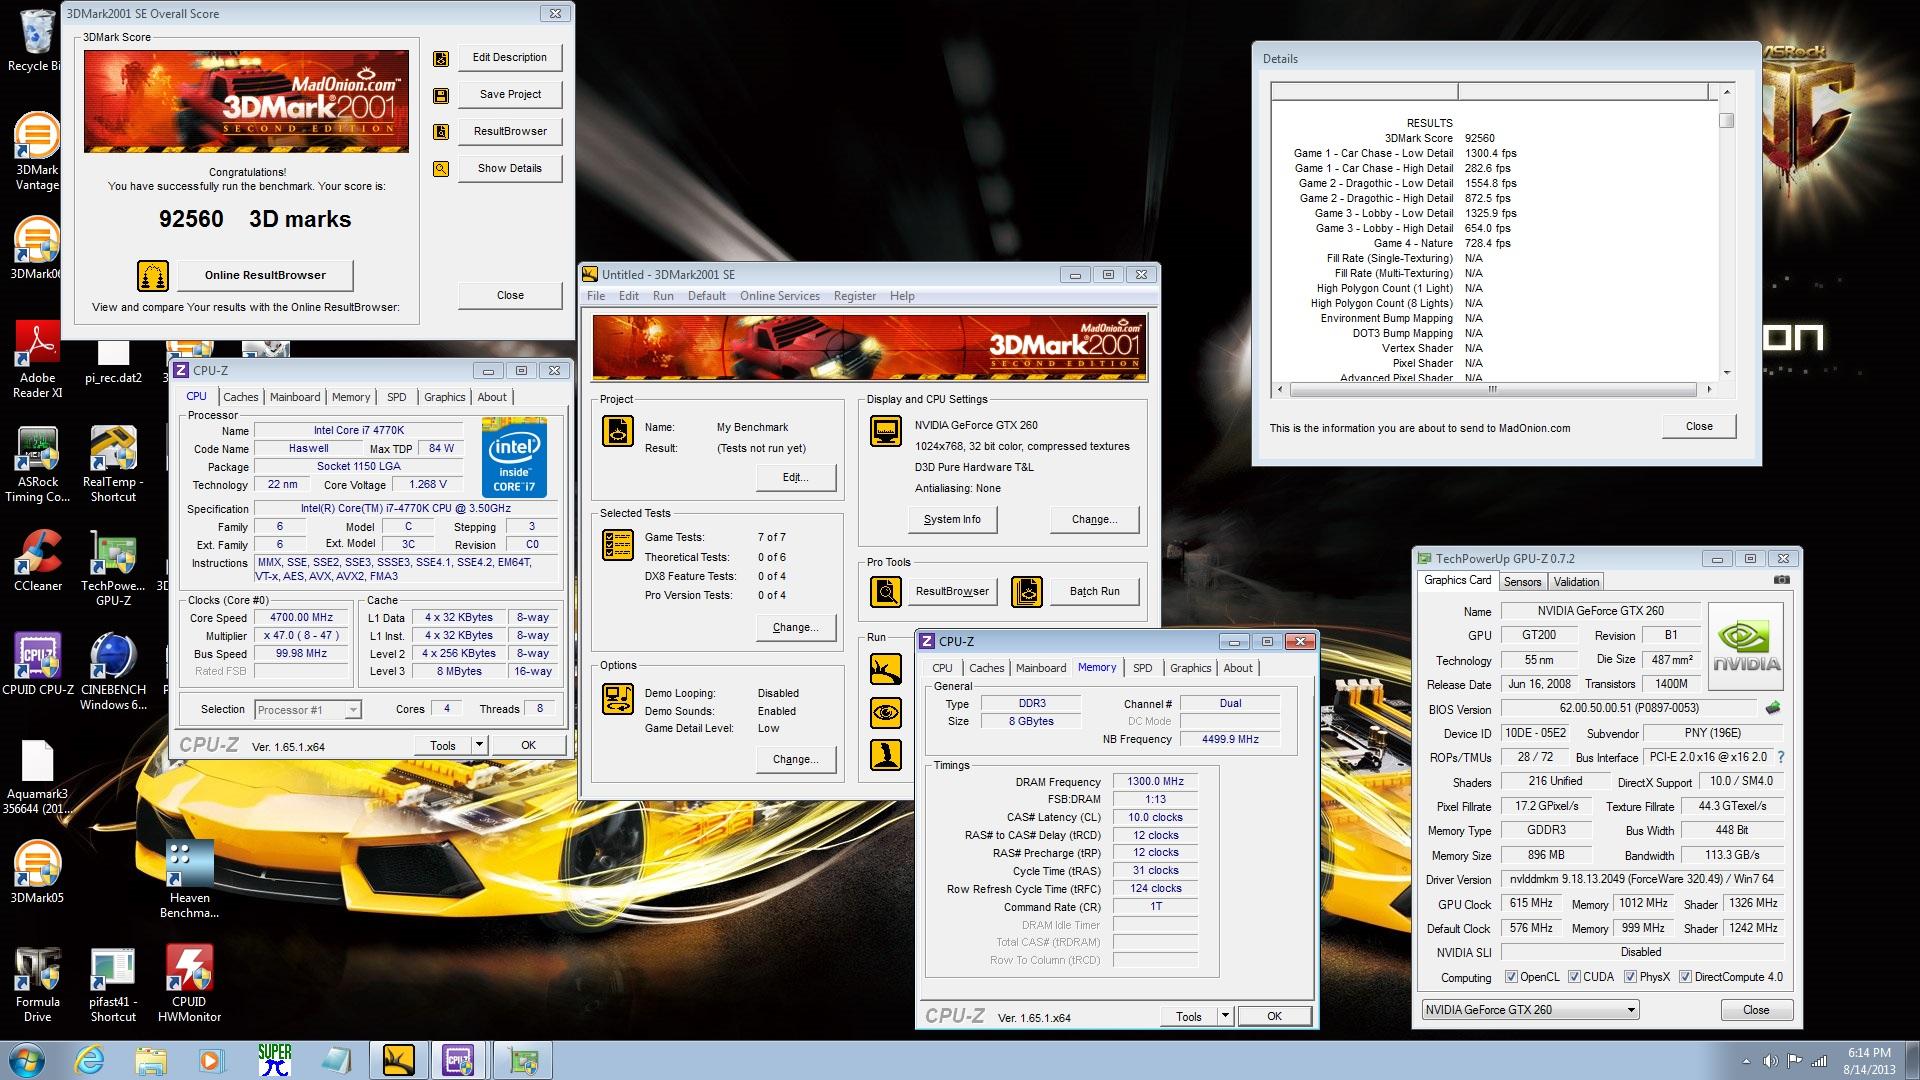Expand Tools dropdown arrow in CPU-Z Memory window
This screenshot has height=1080, width=1920.
point(1225,1016)
